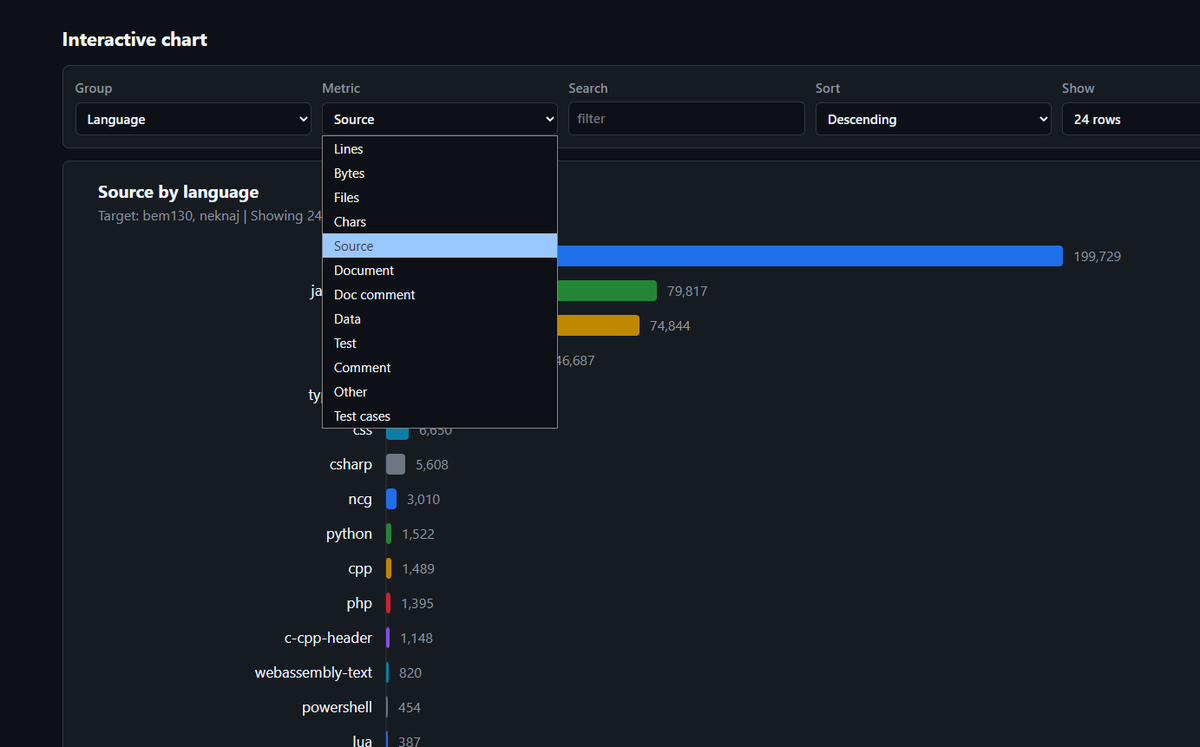
Task: Pick Test cases metric option
Action: pos(440,416)
